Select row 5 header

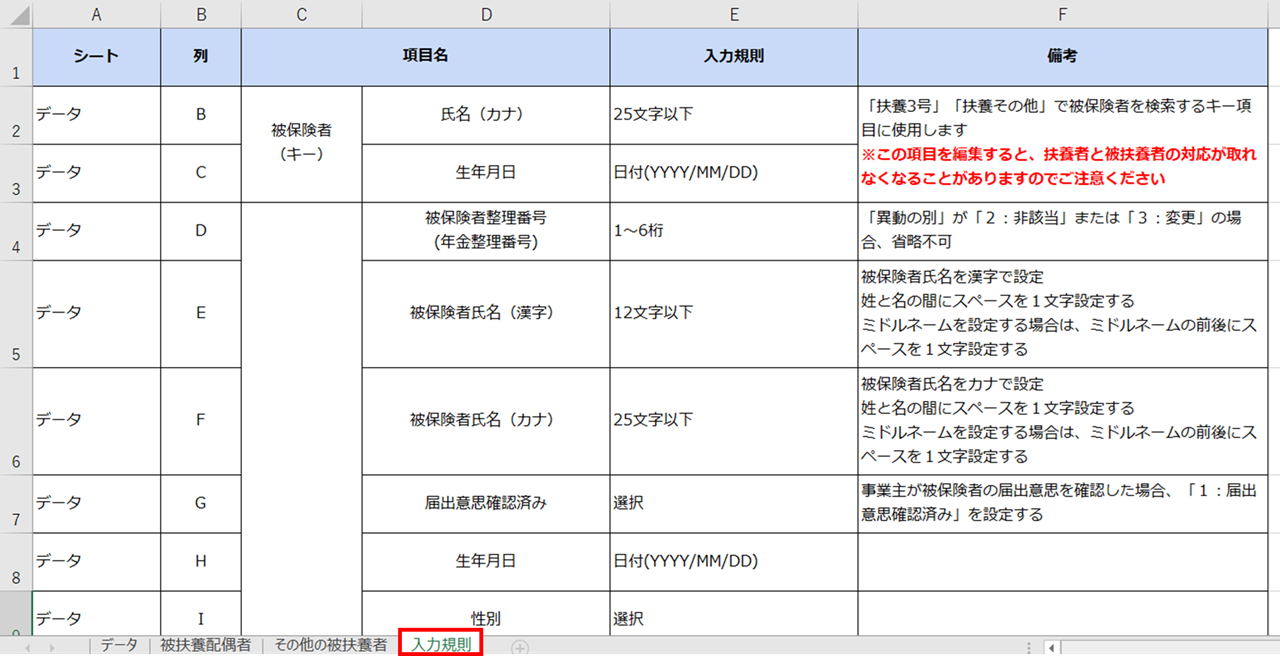click(16, 314)
